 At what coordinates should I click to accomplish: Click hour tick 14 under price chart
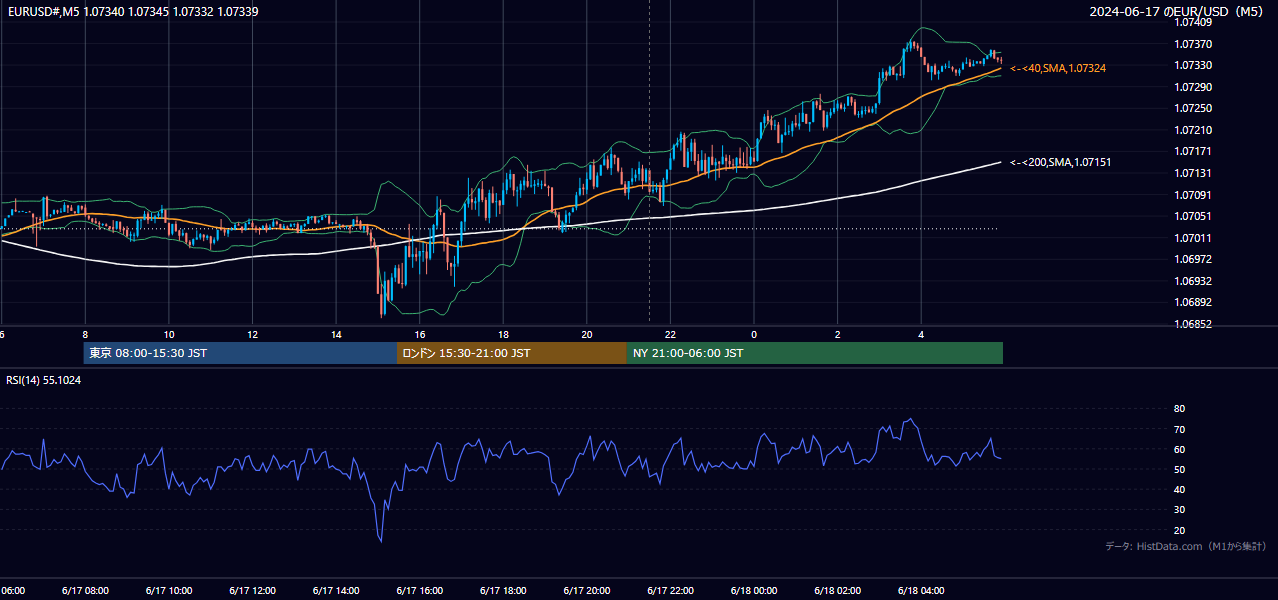336,335
